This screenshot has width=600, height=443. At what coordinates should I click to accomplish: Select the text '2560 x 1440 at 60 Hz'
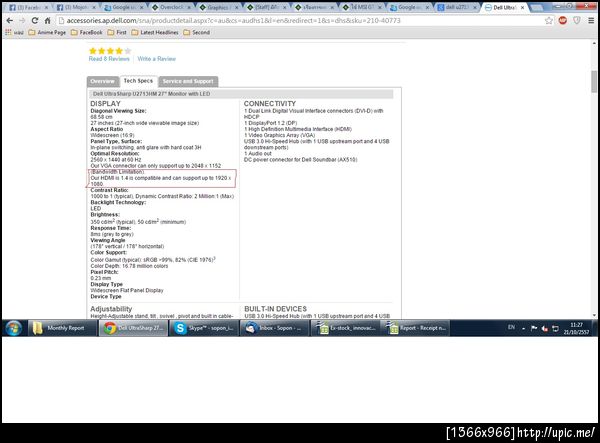tap(116, 160)
